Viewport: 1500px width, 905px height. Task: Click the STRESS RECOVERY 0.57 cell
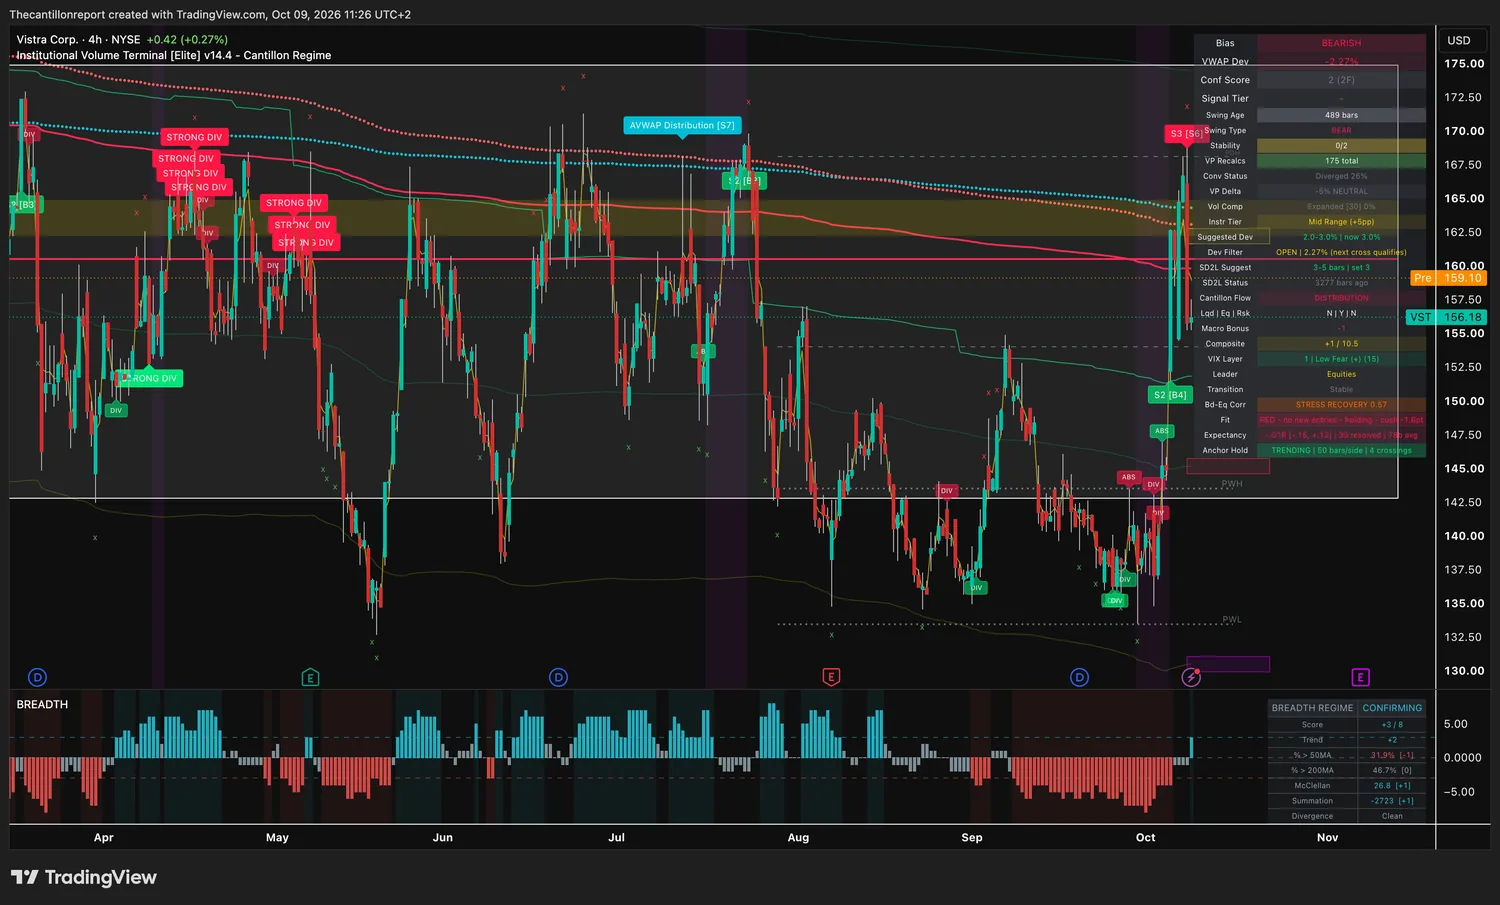[x=1341, y=405]
